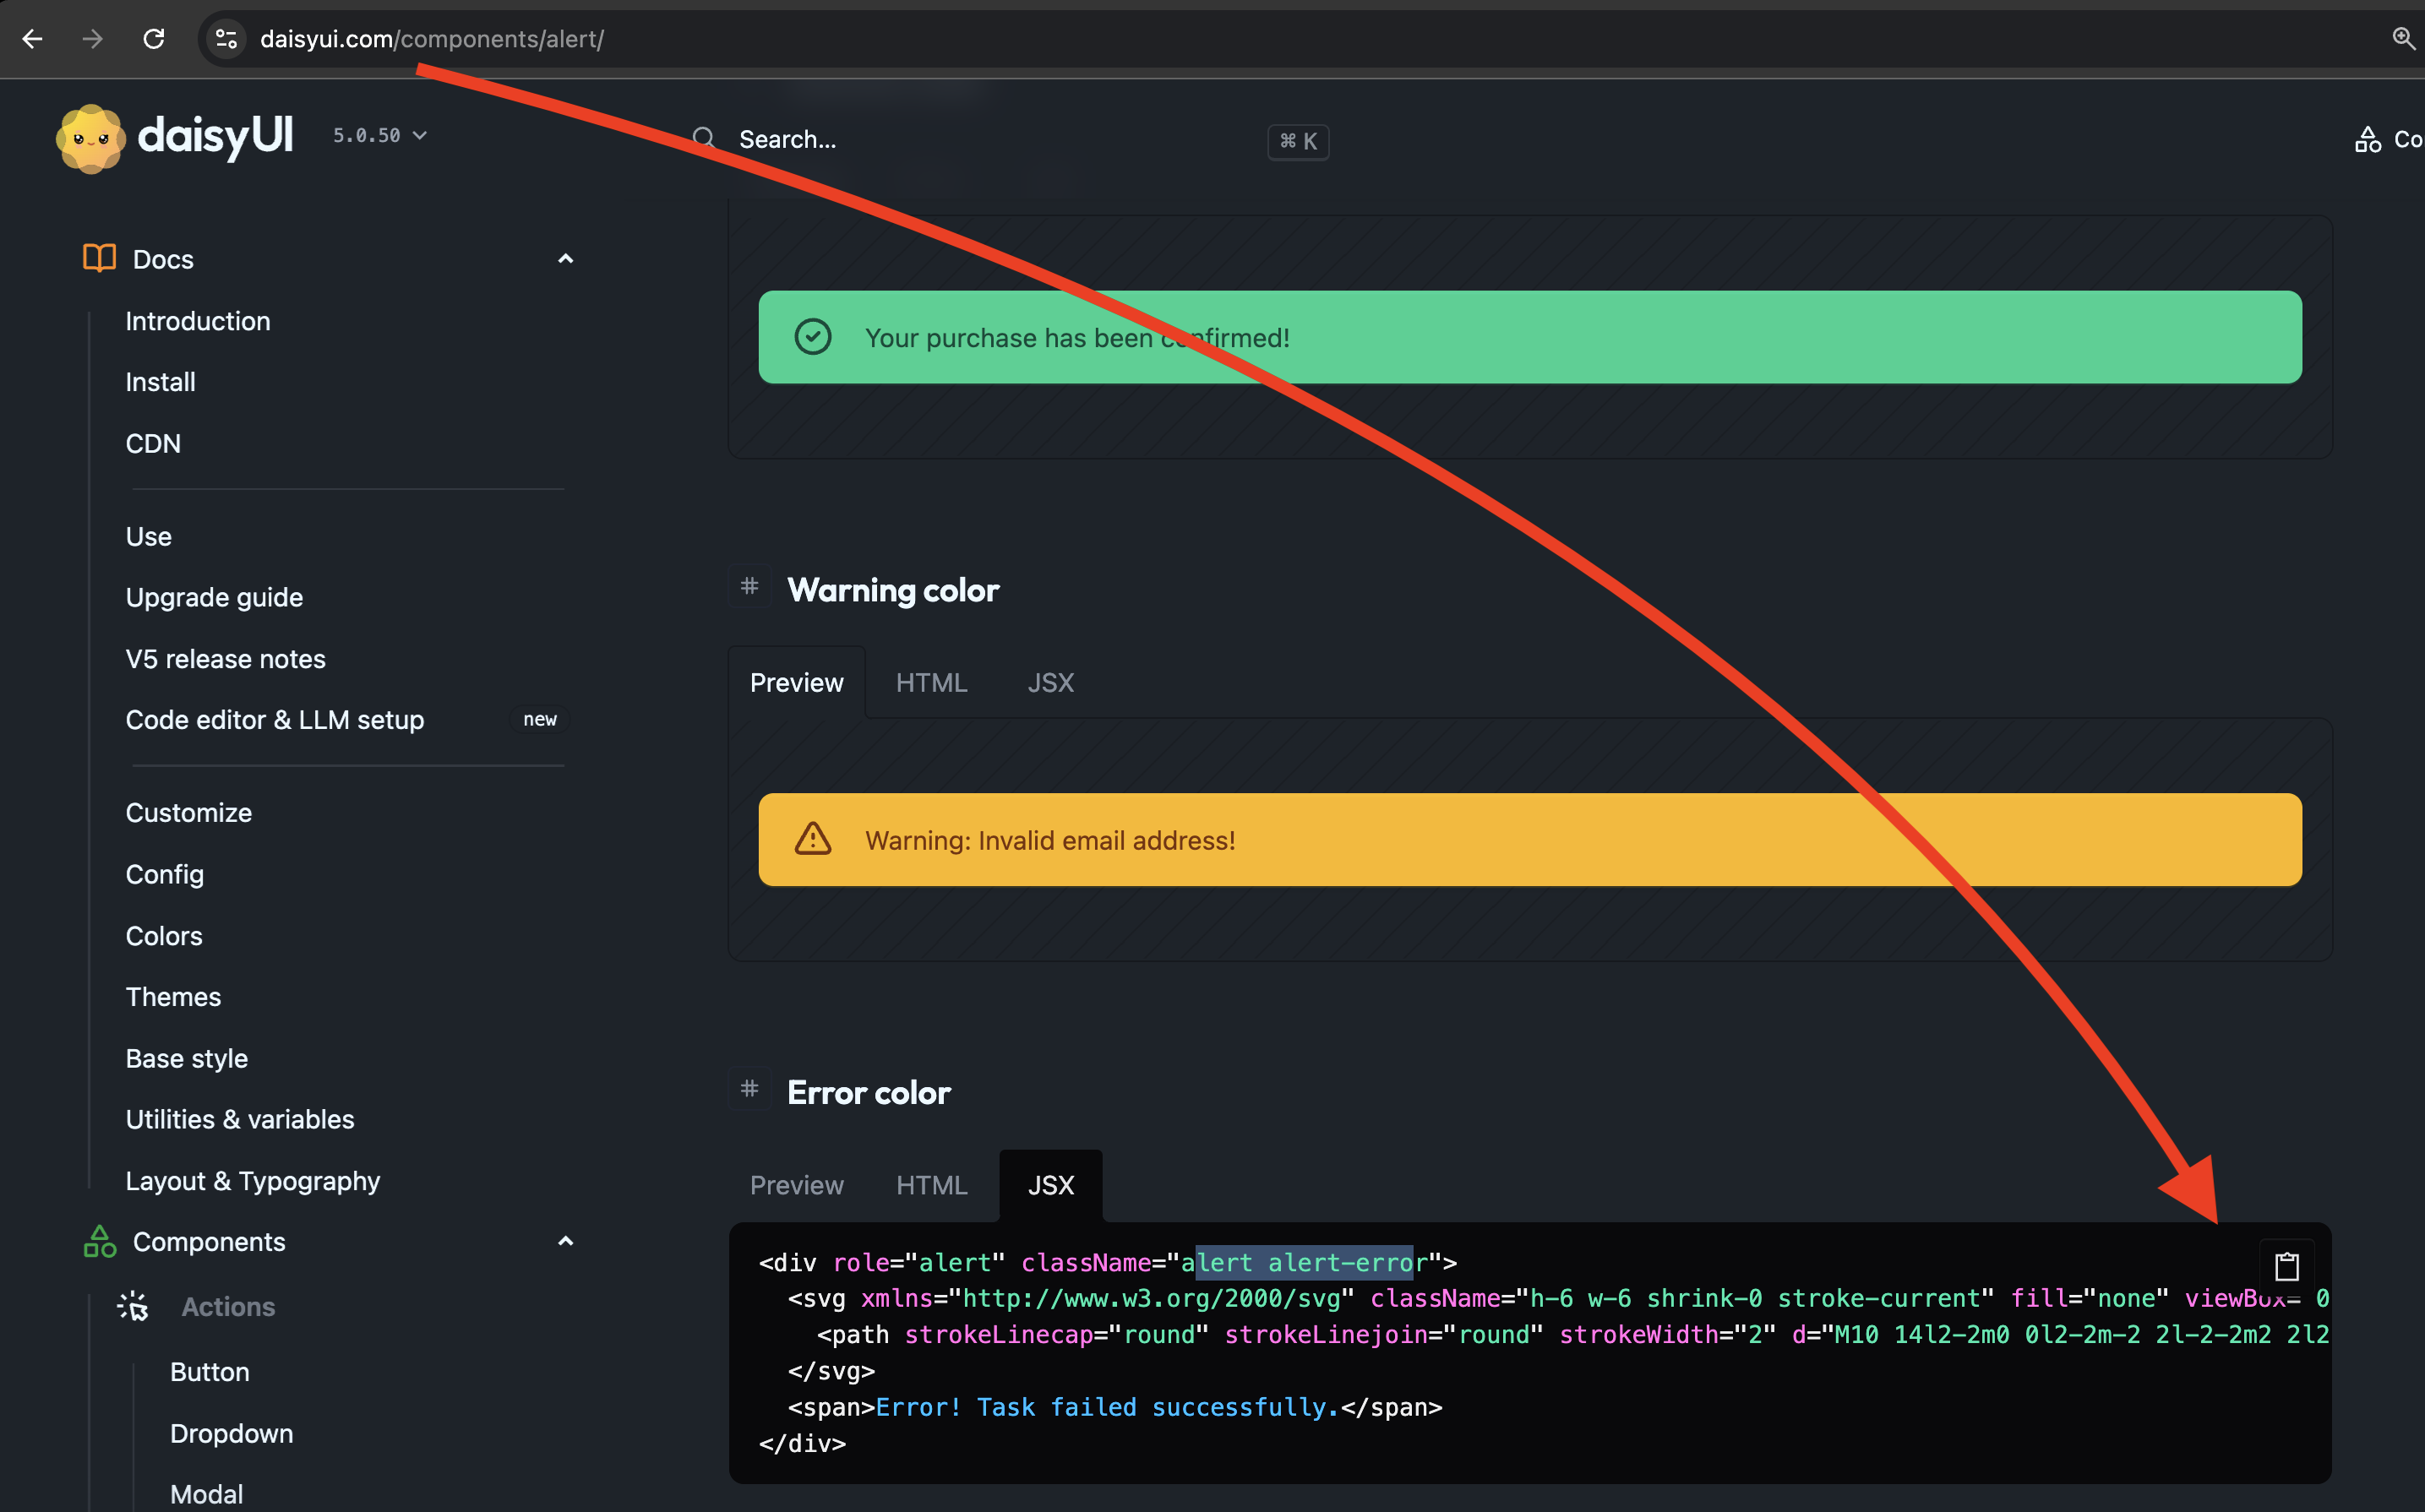Click the Error color heading
This screenshot has width=2425, height=1512.
868,1092
